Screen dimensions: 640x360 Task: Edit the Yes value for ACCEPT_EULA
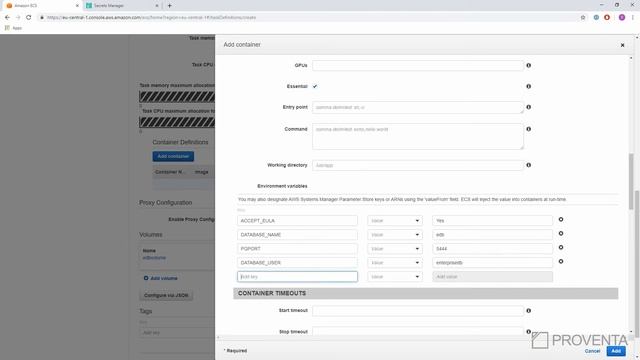coord(492,221)
